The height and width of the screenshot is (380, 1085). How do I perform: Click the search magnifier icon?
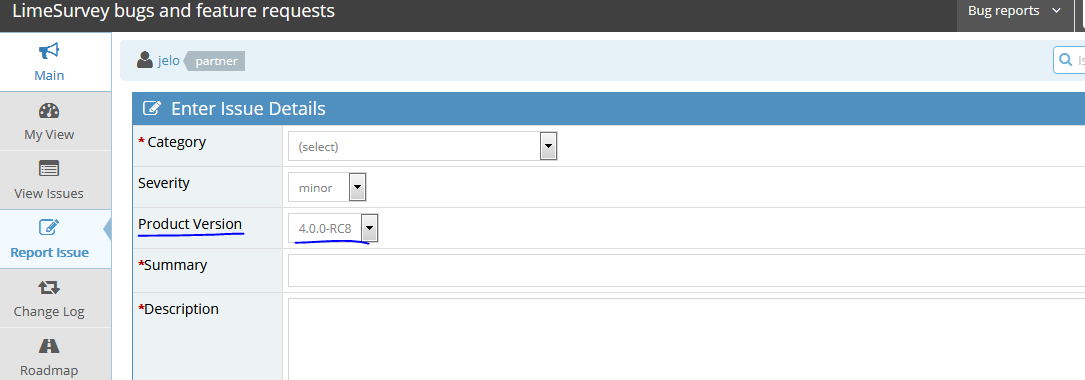(1066, 60)
